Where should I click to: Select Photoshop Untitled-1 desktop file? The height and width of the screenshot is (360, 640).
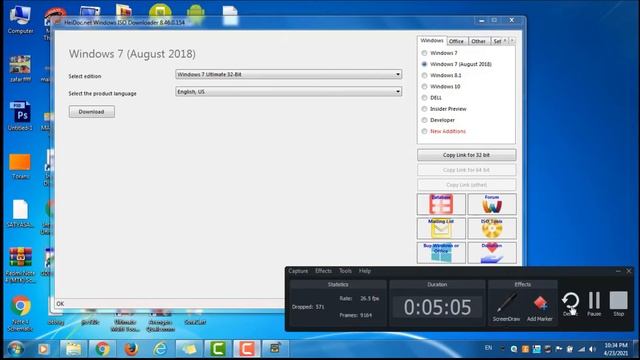(x=20, y=116)
